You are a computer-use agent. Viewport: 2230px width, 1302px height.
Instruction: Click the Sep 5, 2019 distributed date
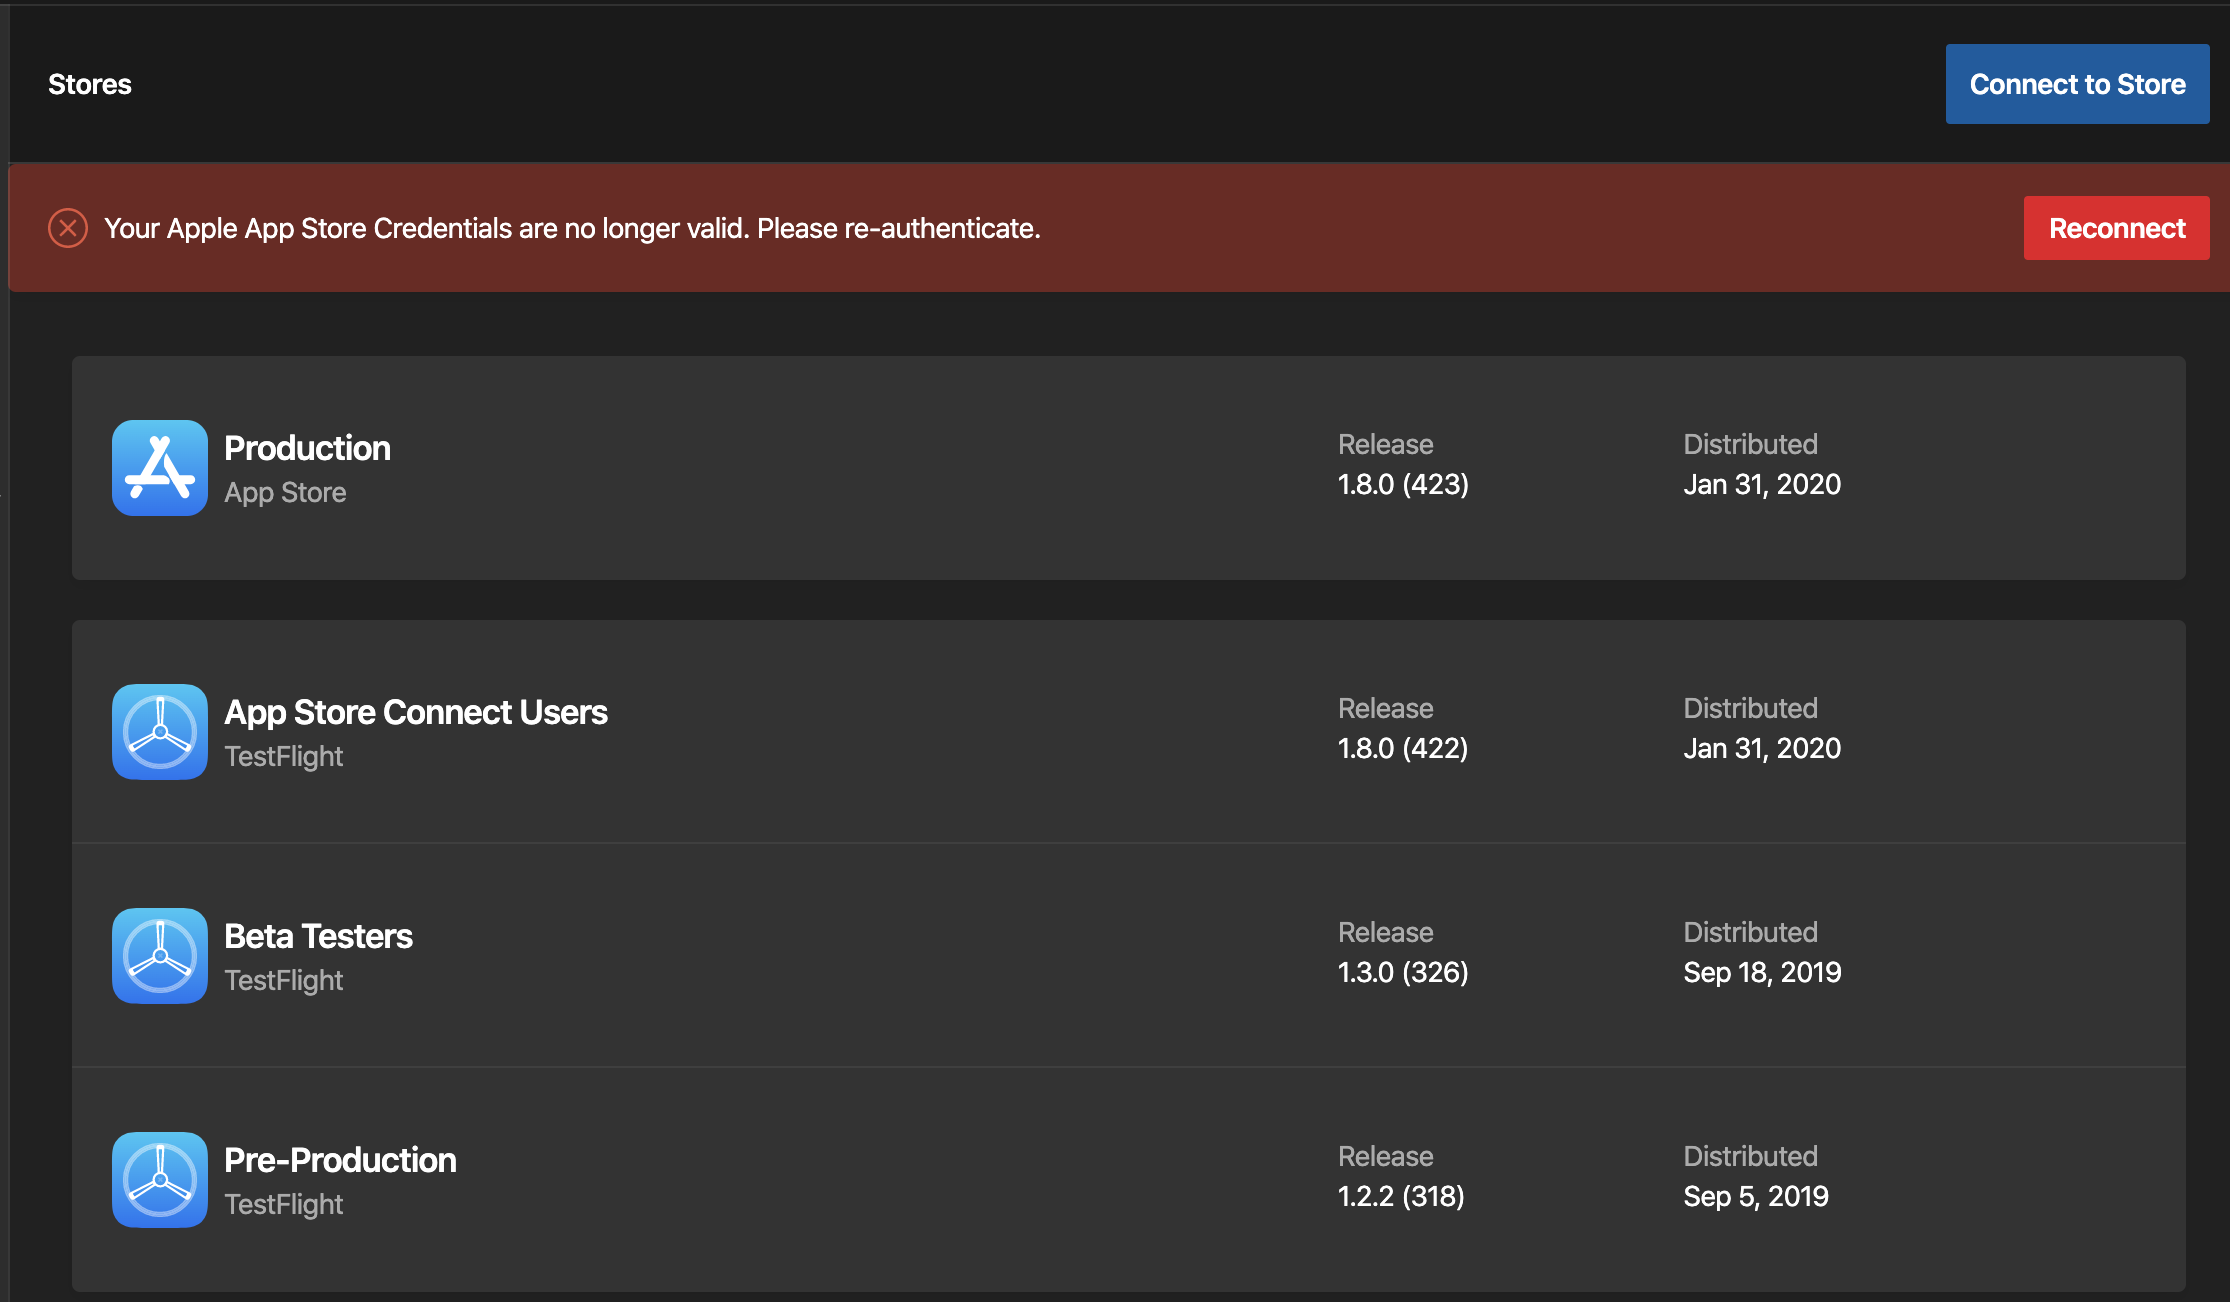[1756, 1196]
